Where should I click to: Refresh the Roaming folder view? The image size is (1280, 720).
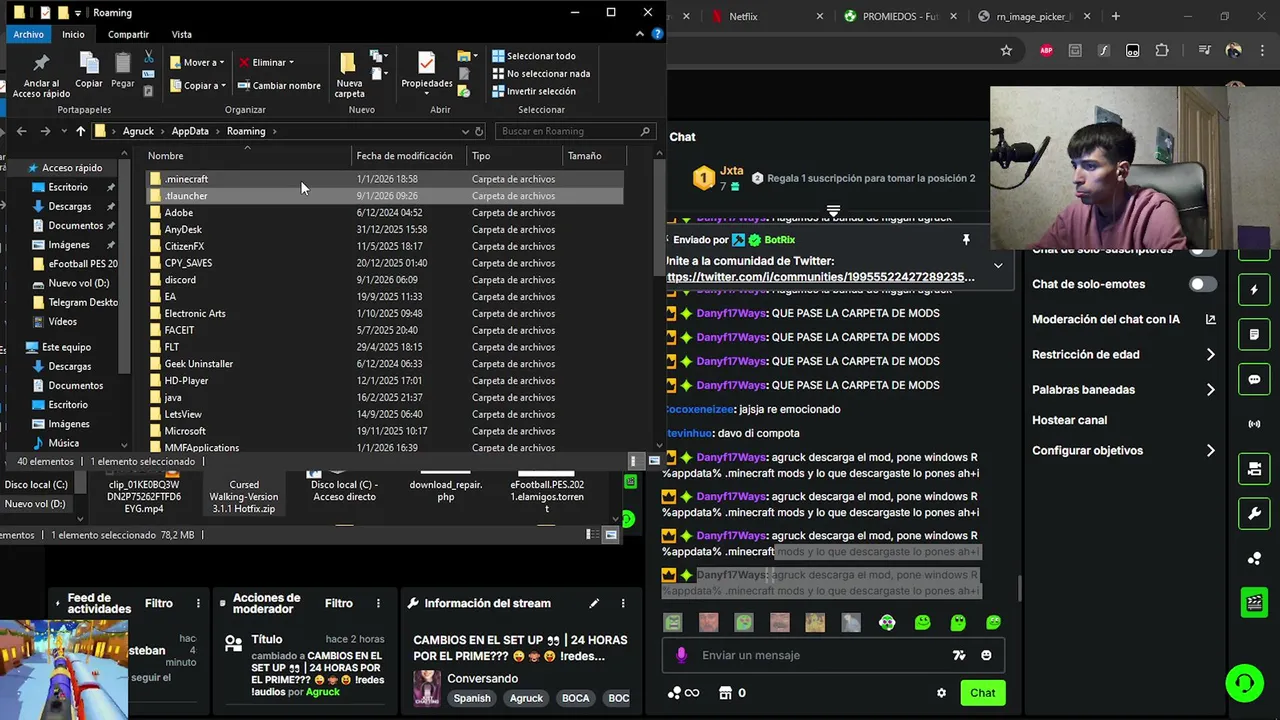click(479, 131)
